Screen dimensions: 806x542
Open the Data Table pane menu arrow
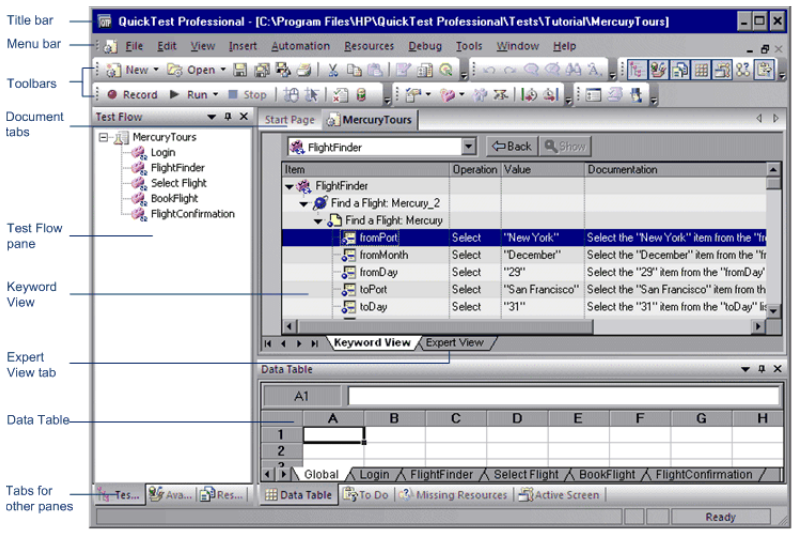(x=745, y=369)
